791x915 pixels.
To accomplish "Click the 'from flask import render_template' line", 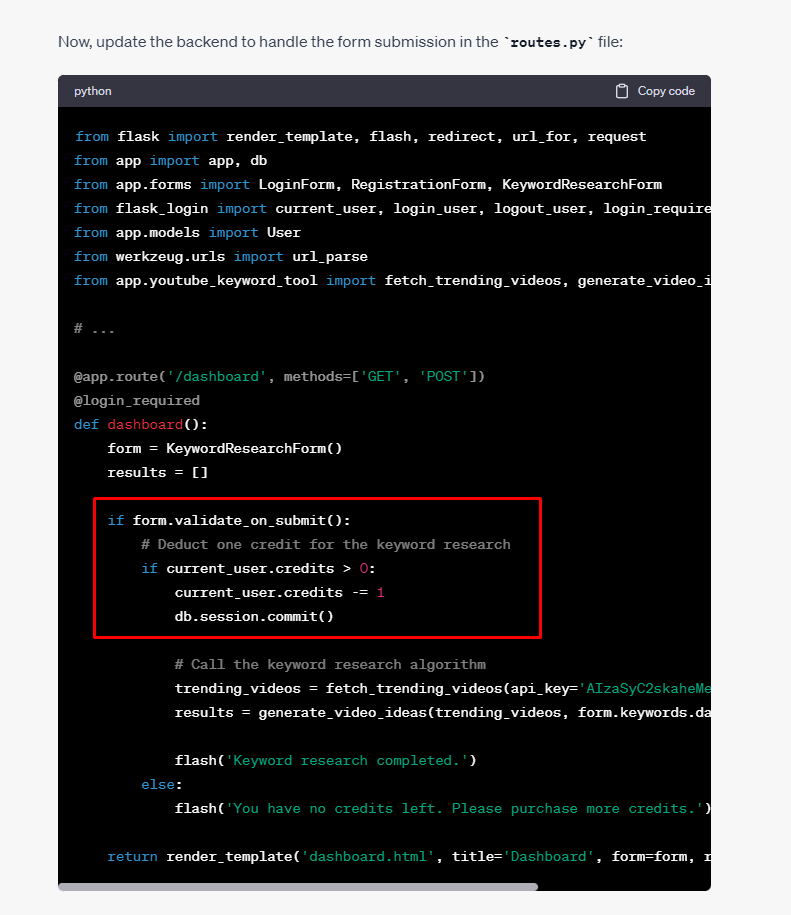I will [360, 137].
